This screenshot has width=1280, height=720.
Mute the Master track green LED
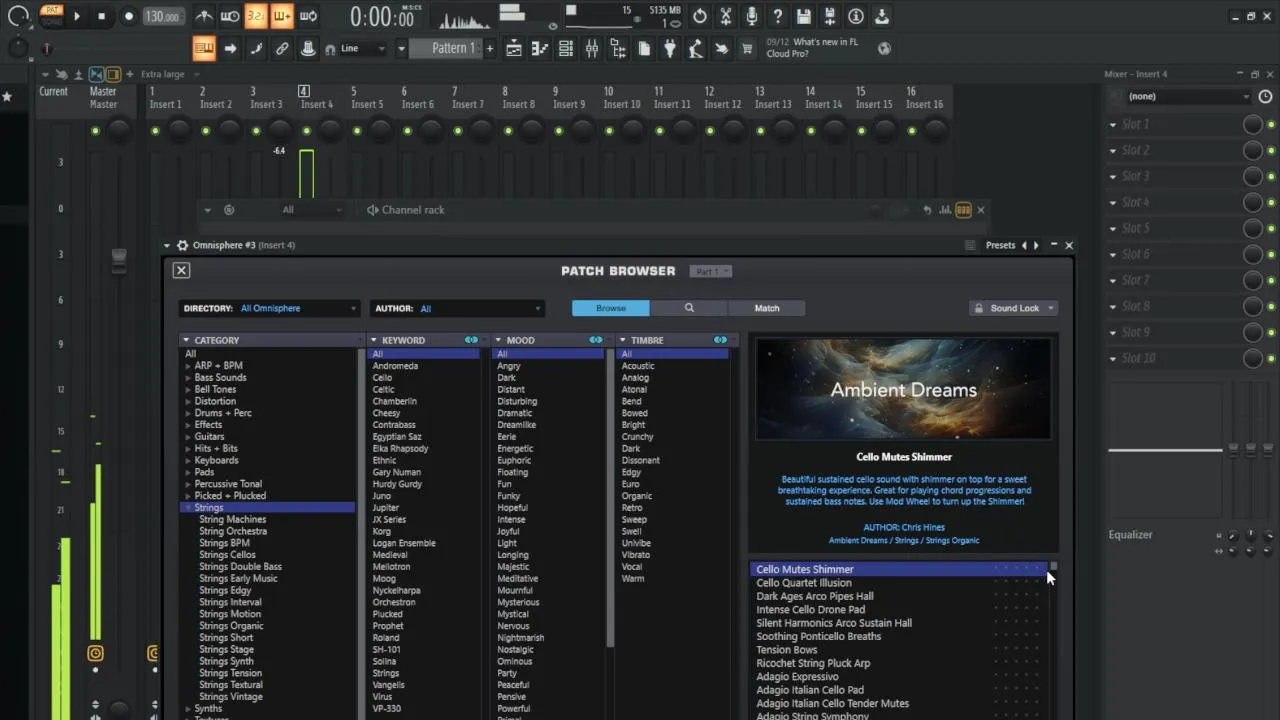tap(95, 131)
